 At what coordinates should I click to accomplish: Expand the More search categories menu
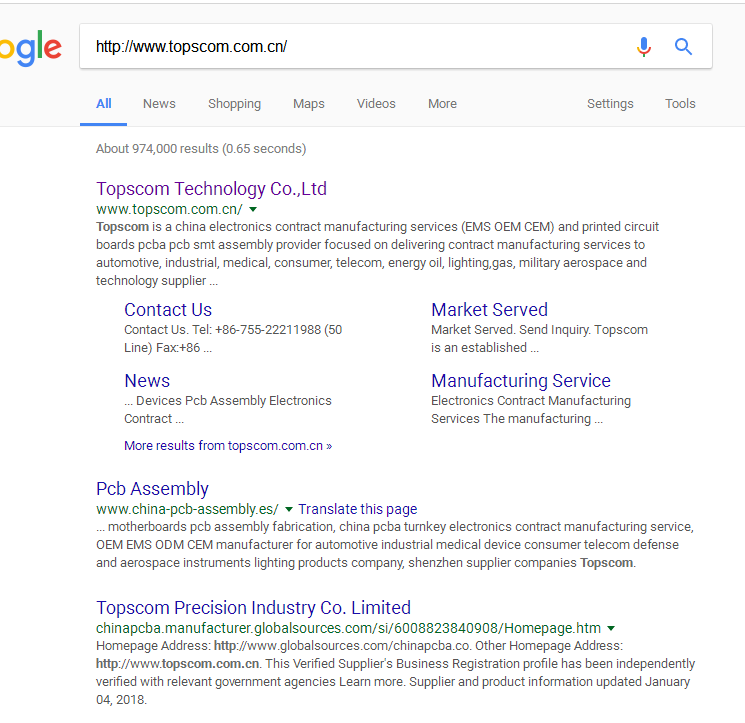pyautogui.click(x=442, y=104)
